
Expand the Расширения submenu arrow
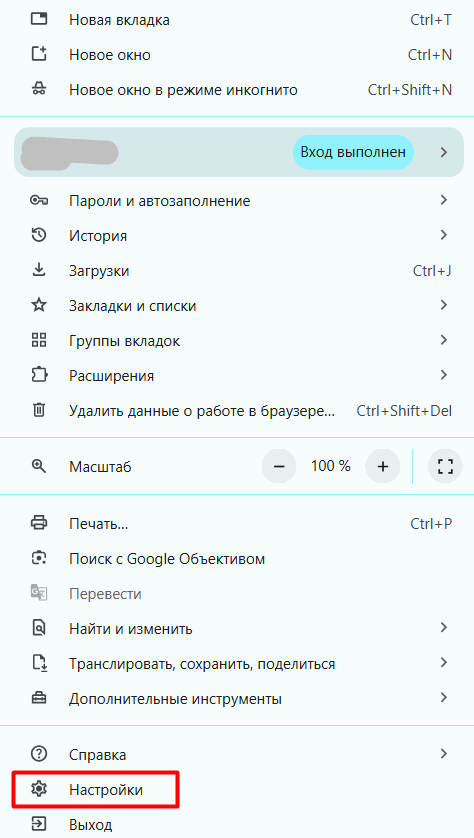pyautogui.click(x=443, y=375)
